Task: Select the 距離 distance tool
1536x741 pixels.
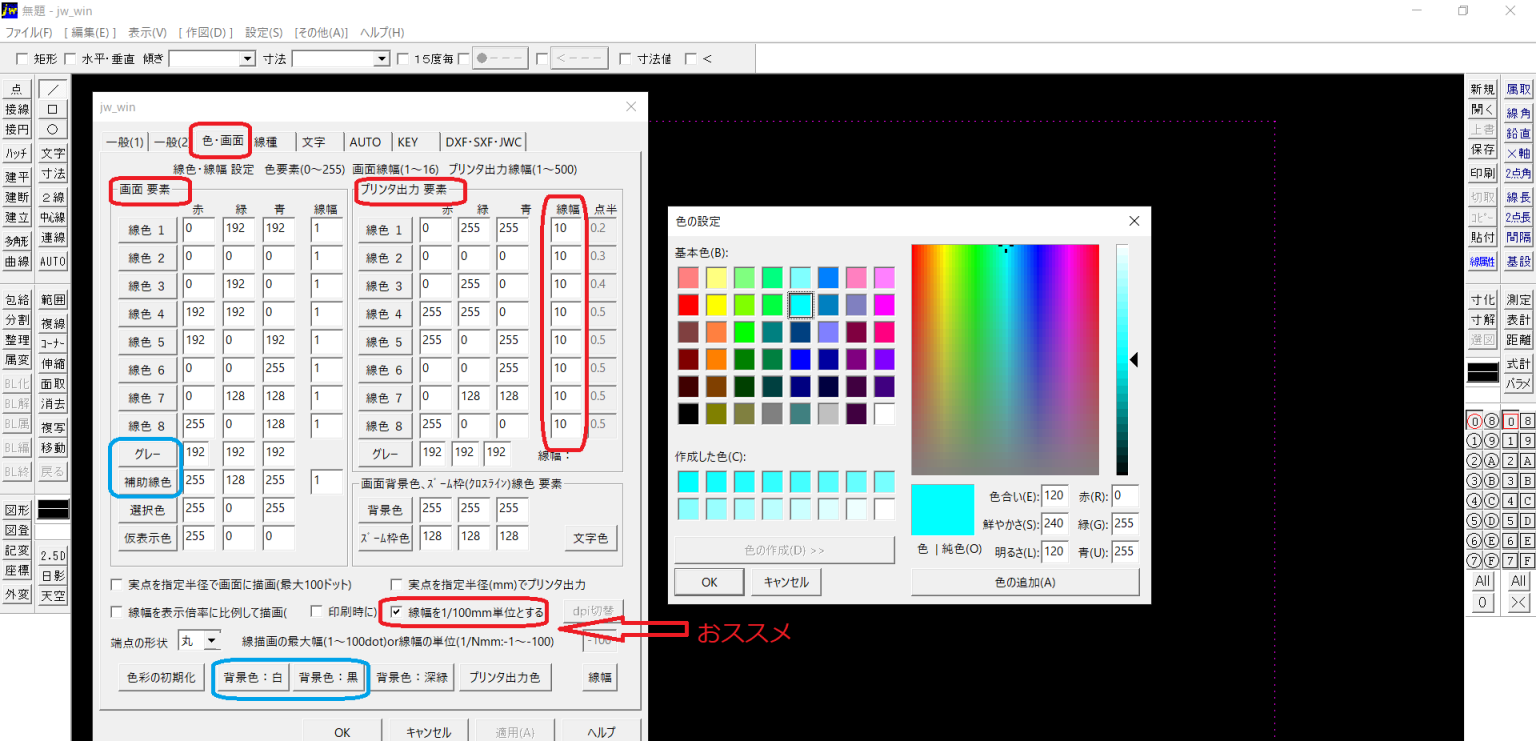Action: tap(1519, 340)
